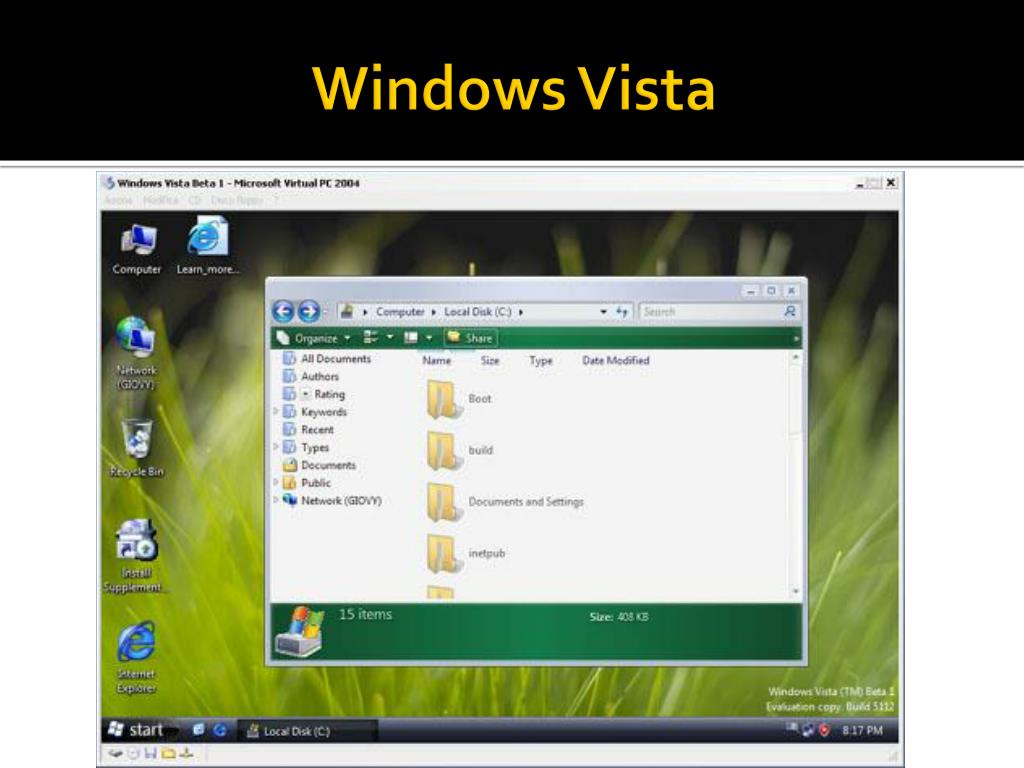Open the Recycle Bin desktop icon
This screenshot has height=768, width=1024.
coord(136,448)
